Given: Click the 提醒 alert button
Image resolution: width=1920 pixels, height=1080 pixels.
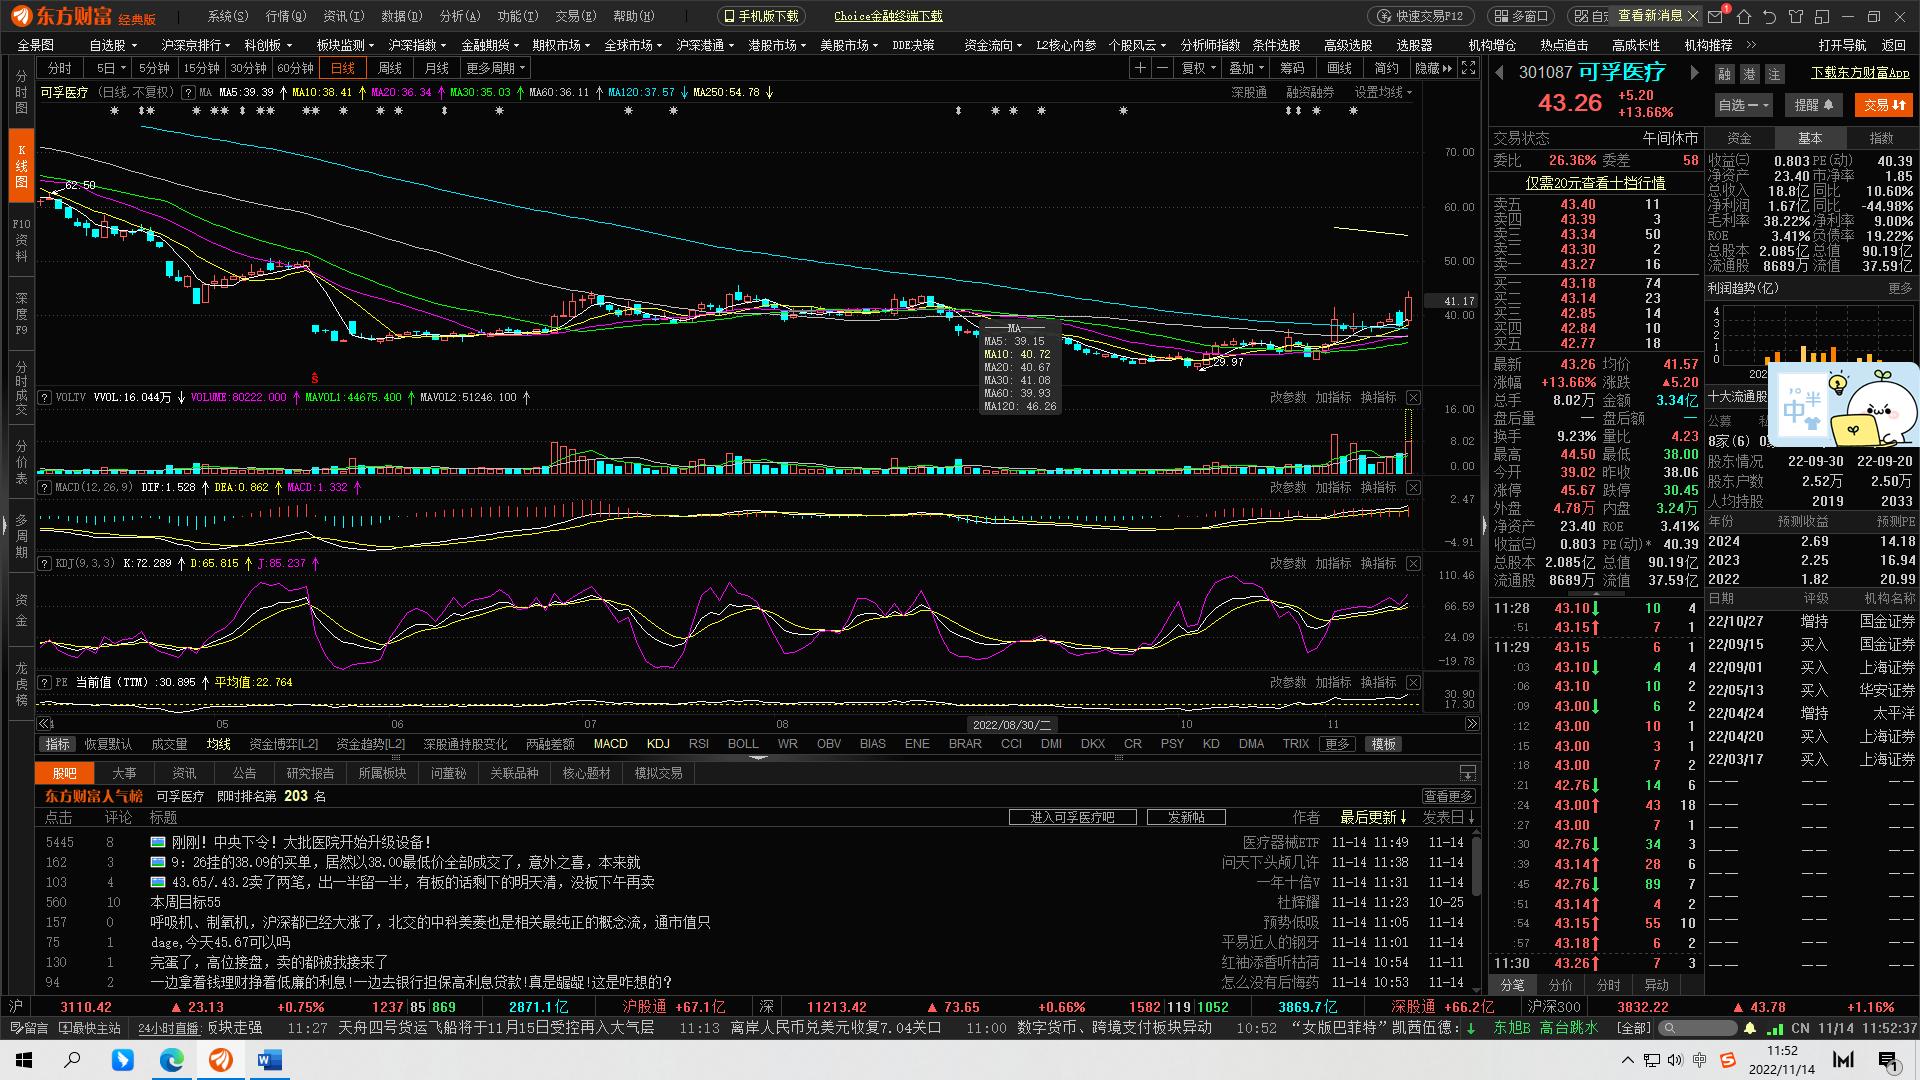Looking at the screenshot, I should click(x=1814, y=105).
